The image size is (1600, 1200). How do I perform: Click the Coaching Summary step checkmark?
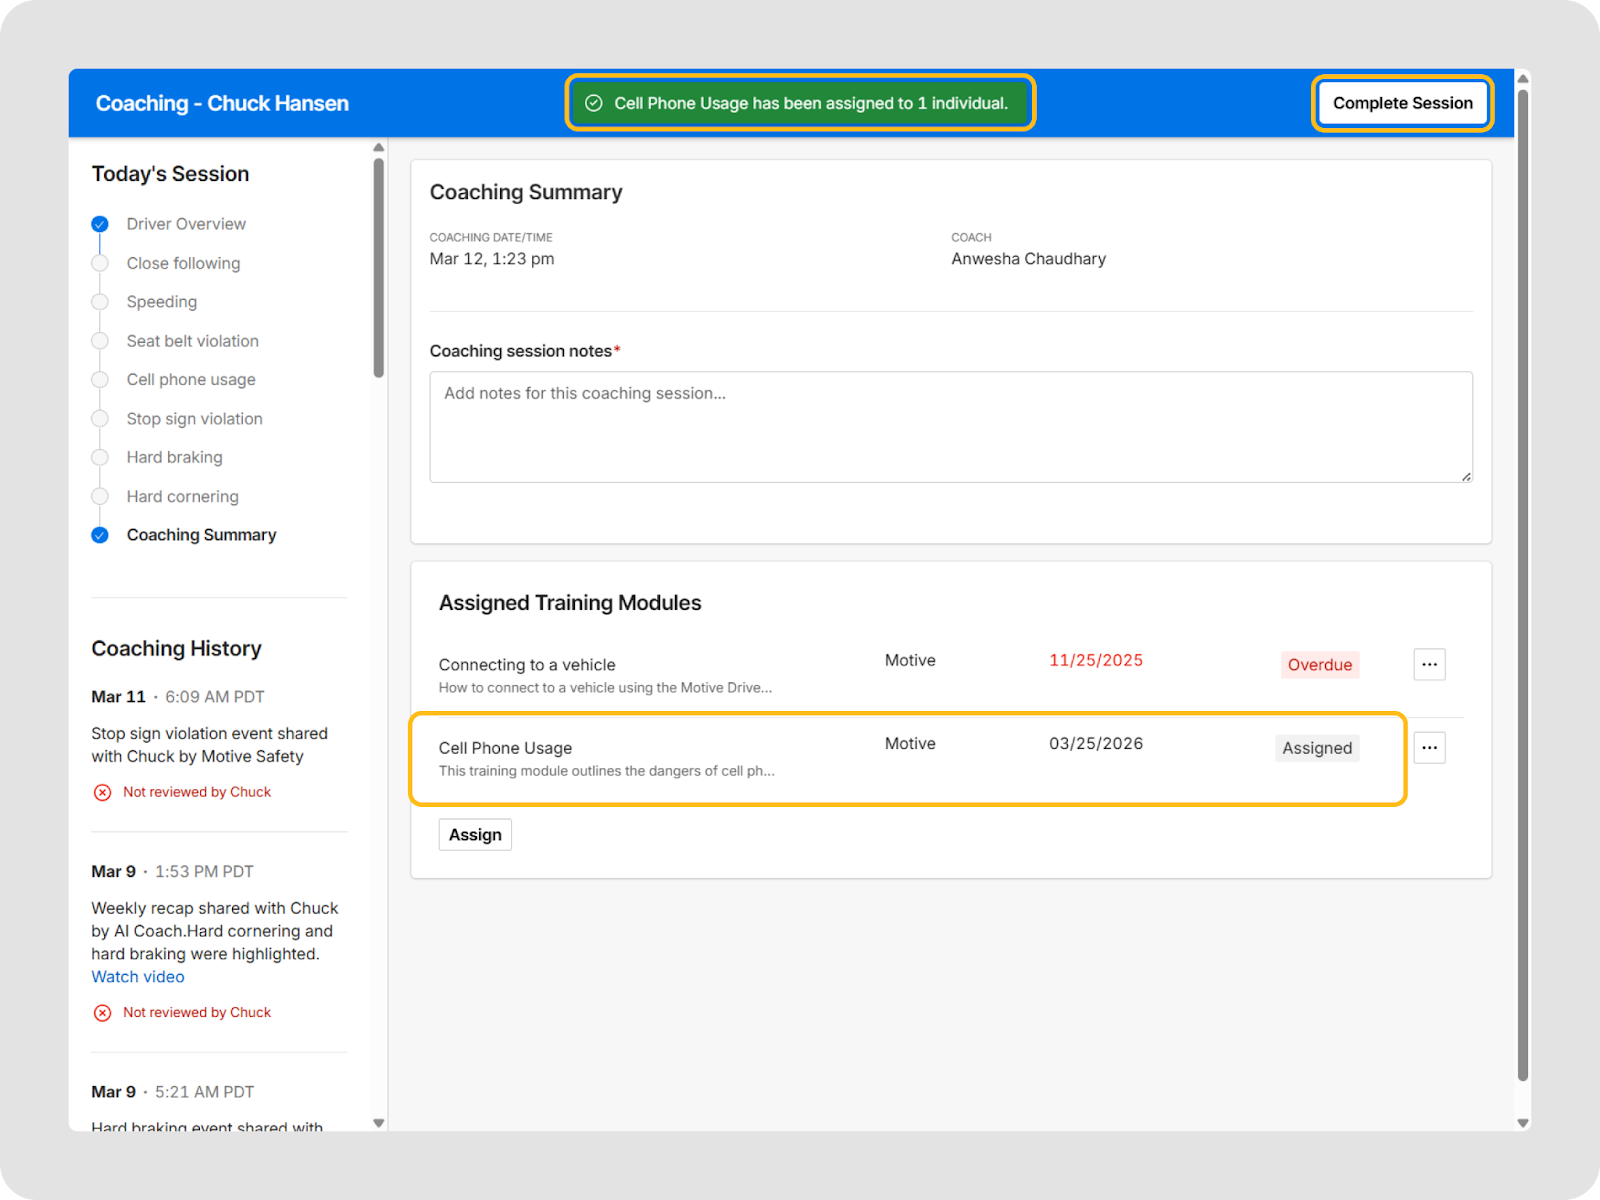tap(100, 535)
